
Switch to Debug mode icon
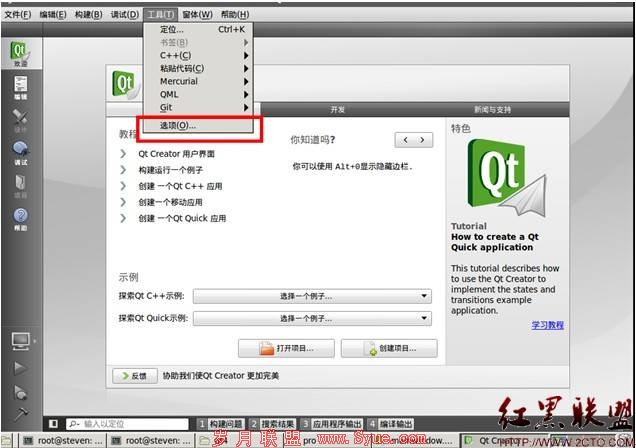click(20, 153)
